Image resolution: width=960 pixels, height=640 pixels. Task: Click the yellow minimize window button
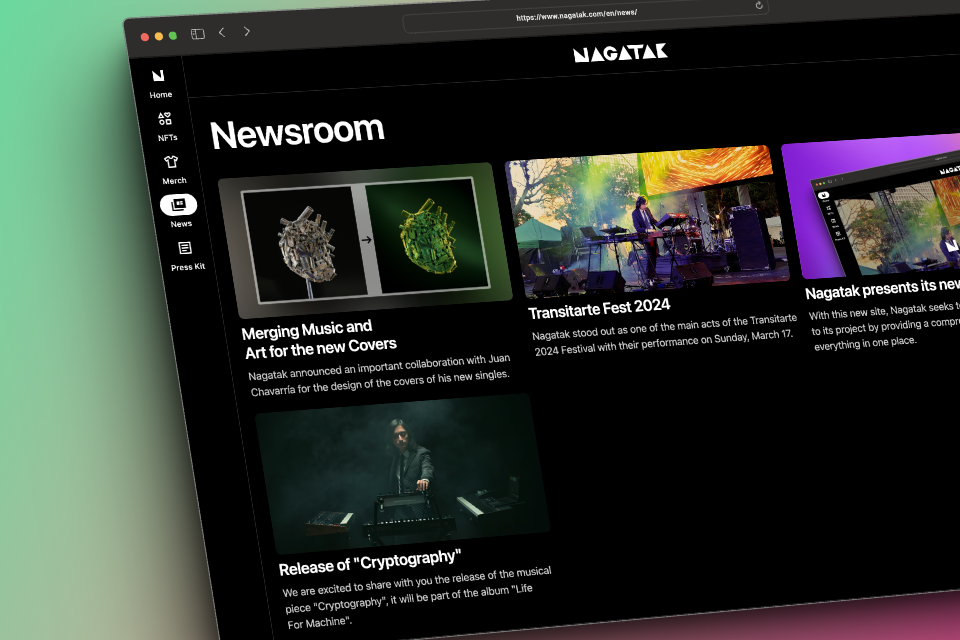point(159,37)
